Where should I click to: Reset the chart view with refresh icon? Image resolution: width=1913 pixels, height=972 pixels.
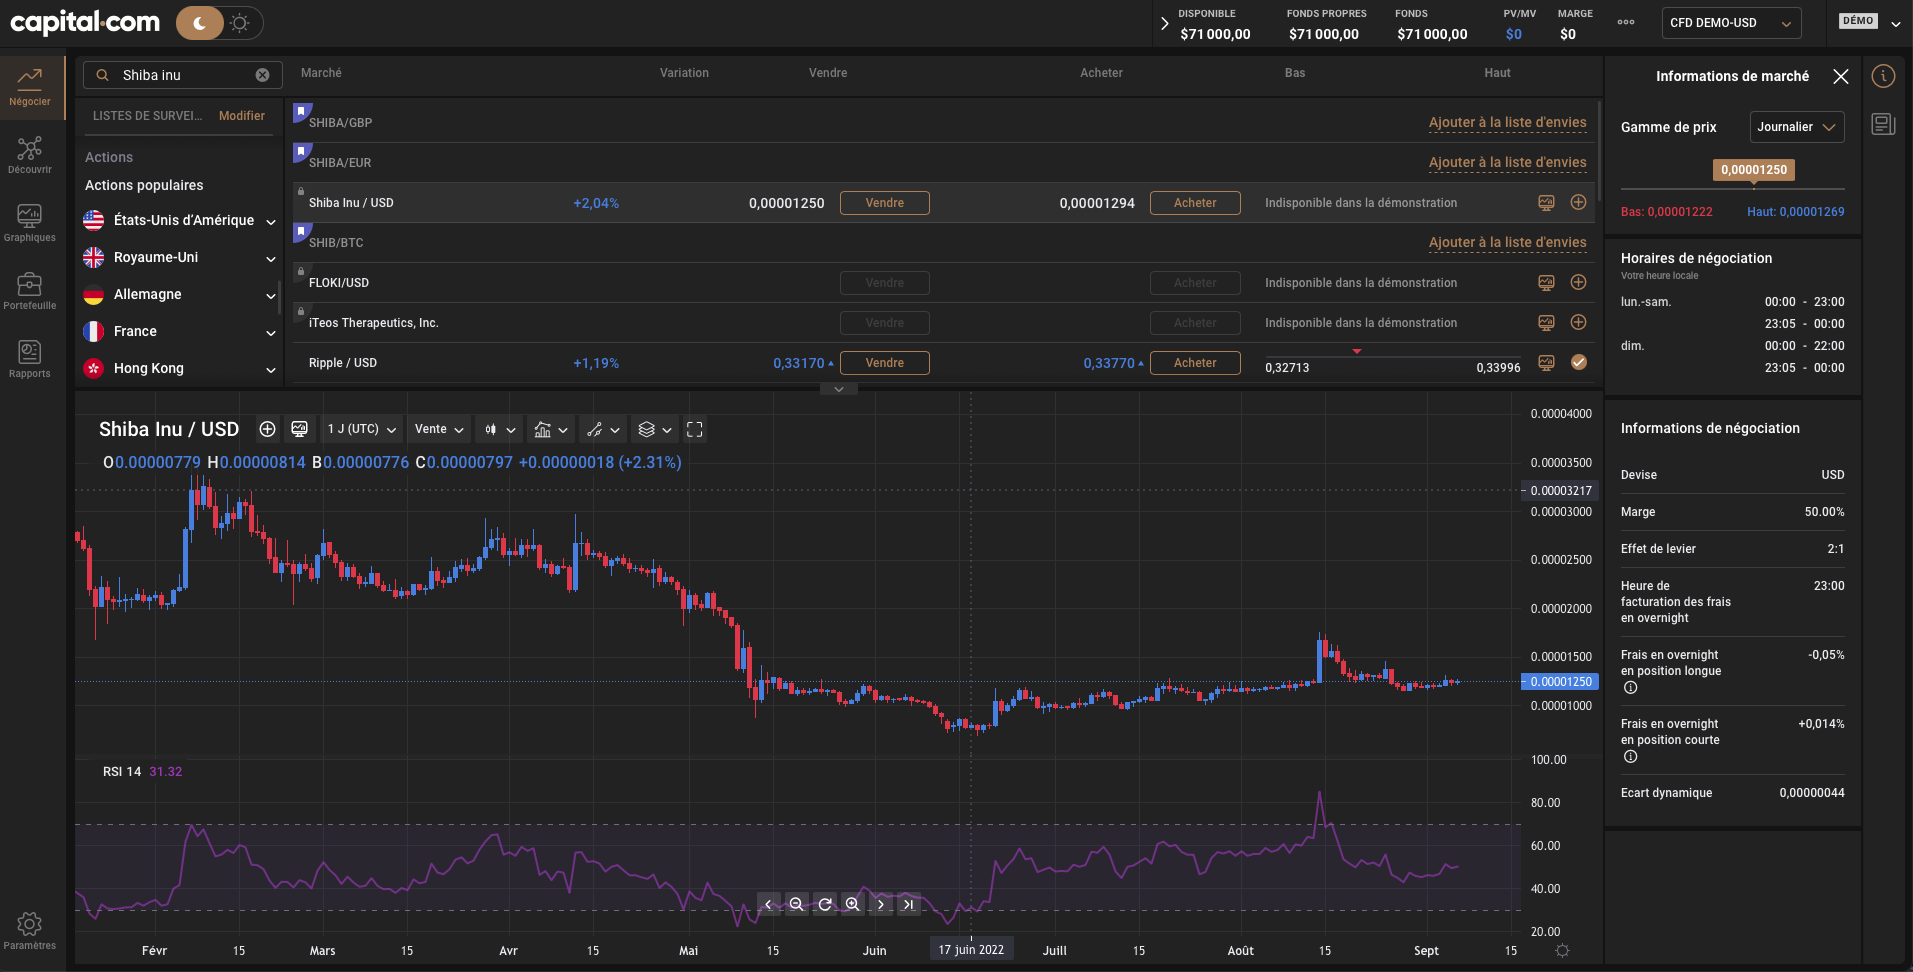click(825, 904)
